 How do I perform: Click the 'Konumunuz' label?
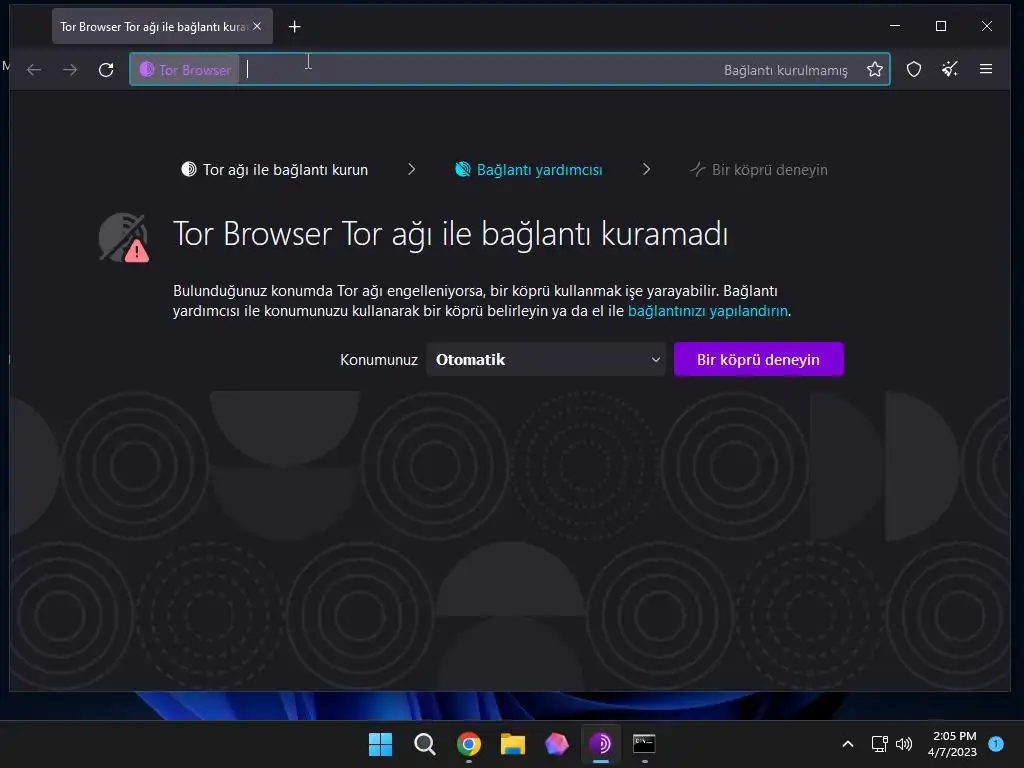coord(379,360)
